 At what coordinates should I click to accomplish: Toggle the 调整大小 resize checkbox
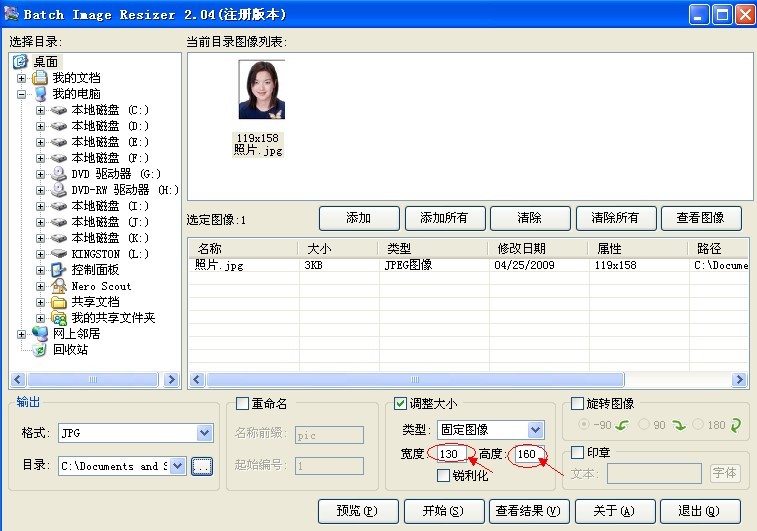click(x=401, y=404)
